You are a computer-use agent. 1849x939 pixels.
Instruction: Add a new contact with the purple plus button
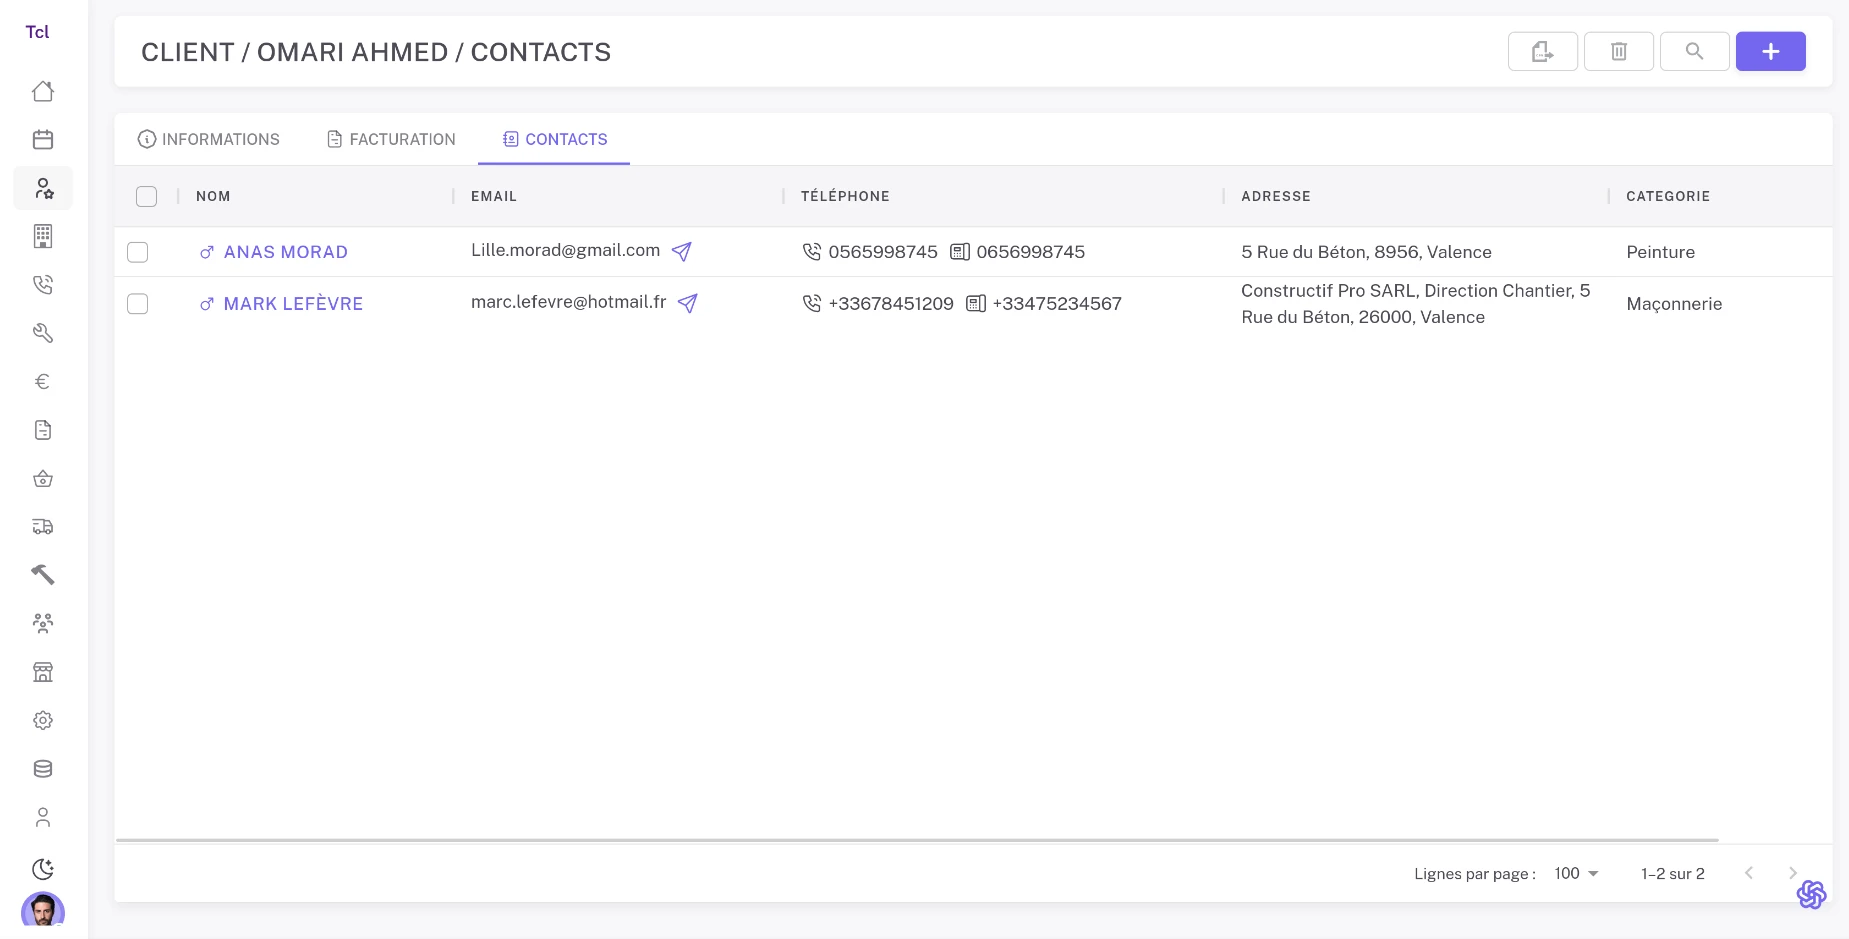point(1770,51)
